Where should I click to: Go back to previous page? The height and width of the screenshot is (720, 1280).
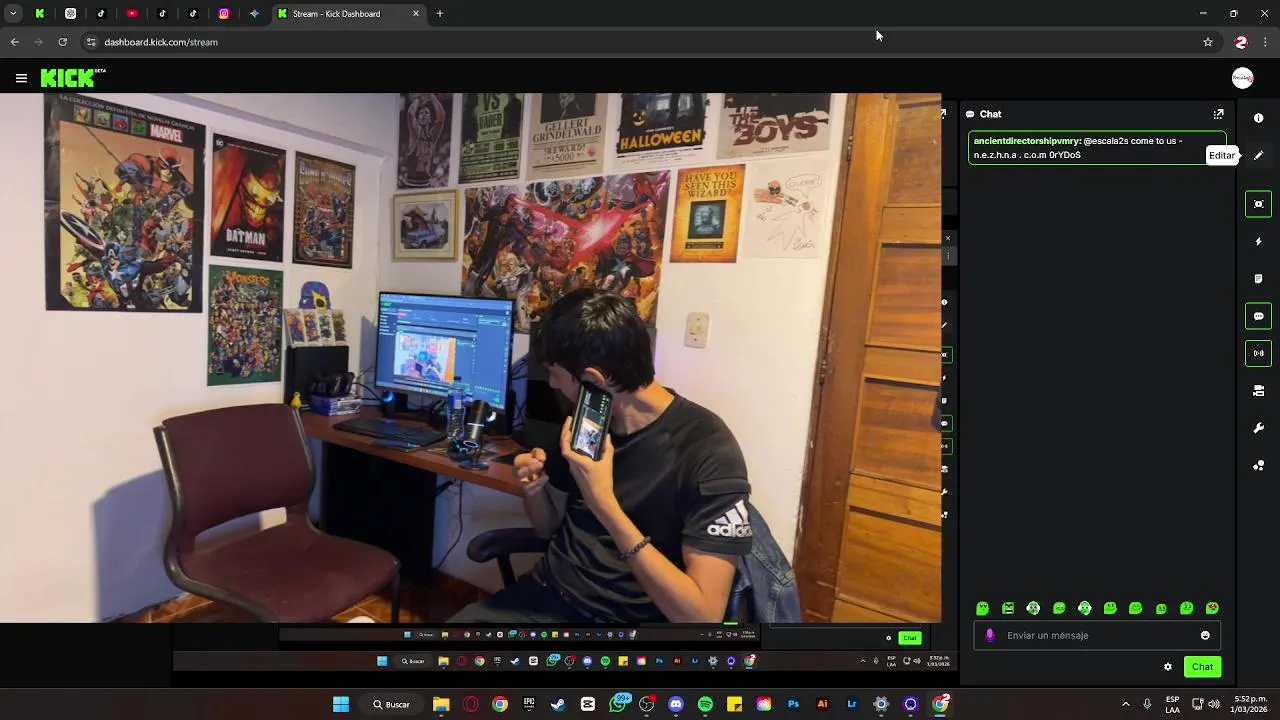[14, 42]
